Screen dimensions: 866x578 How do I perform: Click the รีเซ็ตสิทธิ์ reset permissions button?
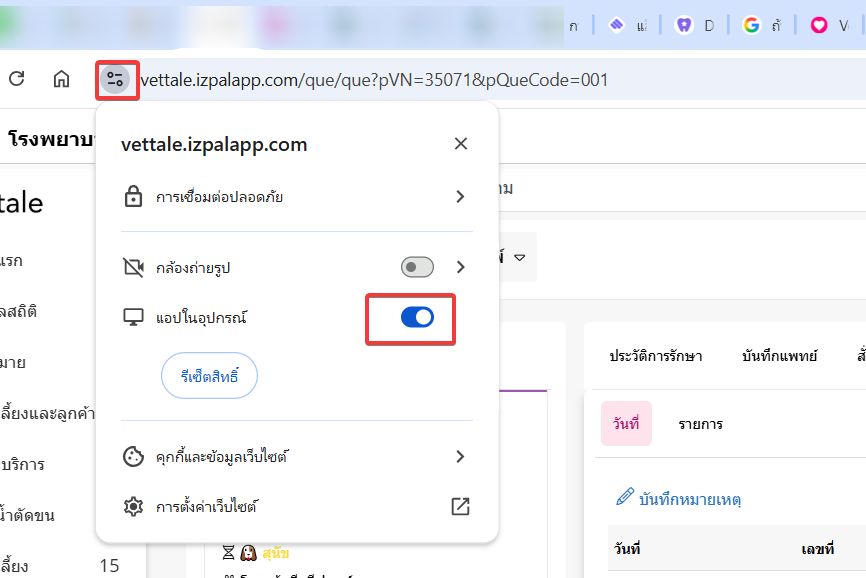point(209,376)
